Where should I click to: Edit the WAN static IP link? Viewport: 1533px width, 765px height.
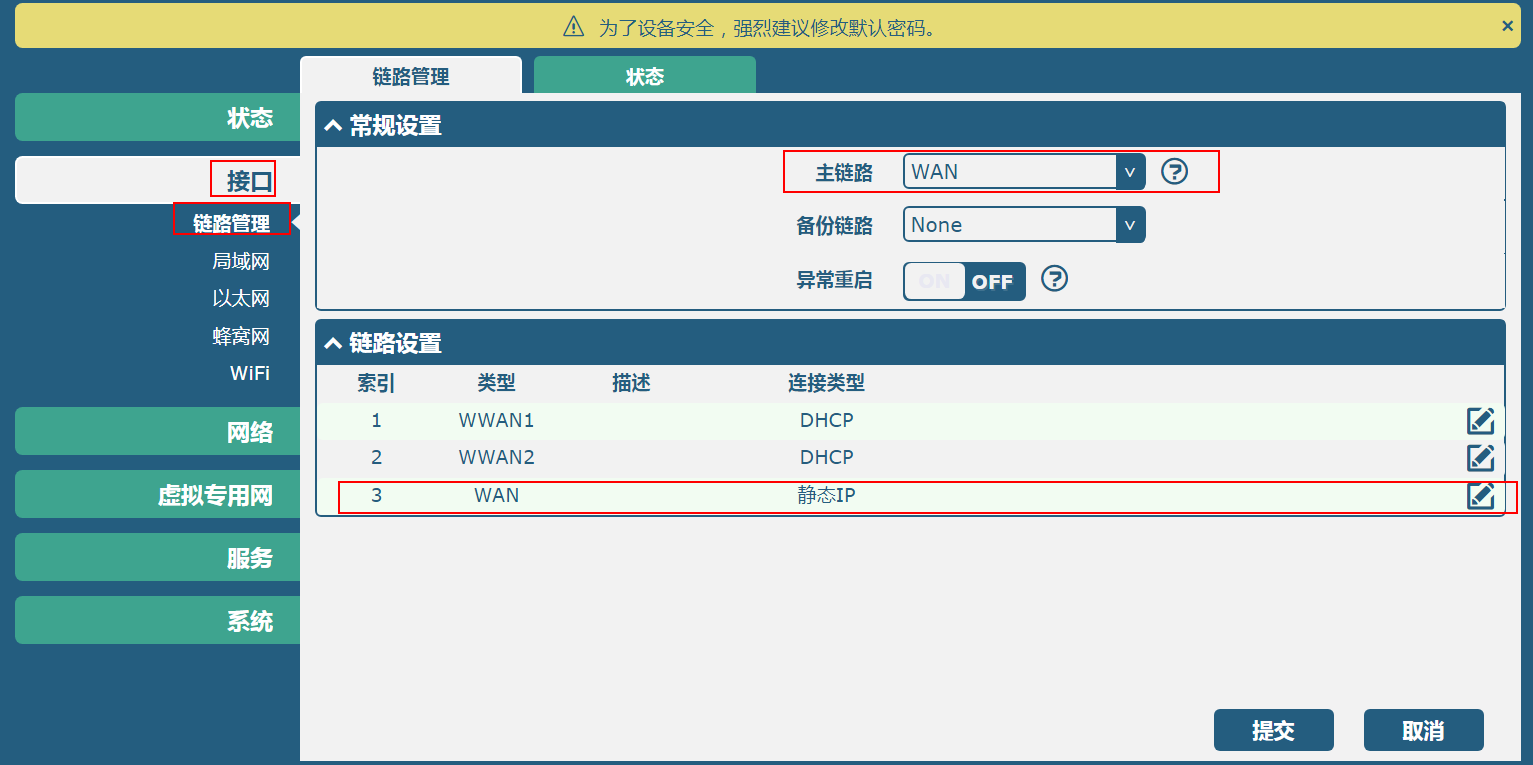click(1480, 495)
